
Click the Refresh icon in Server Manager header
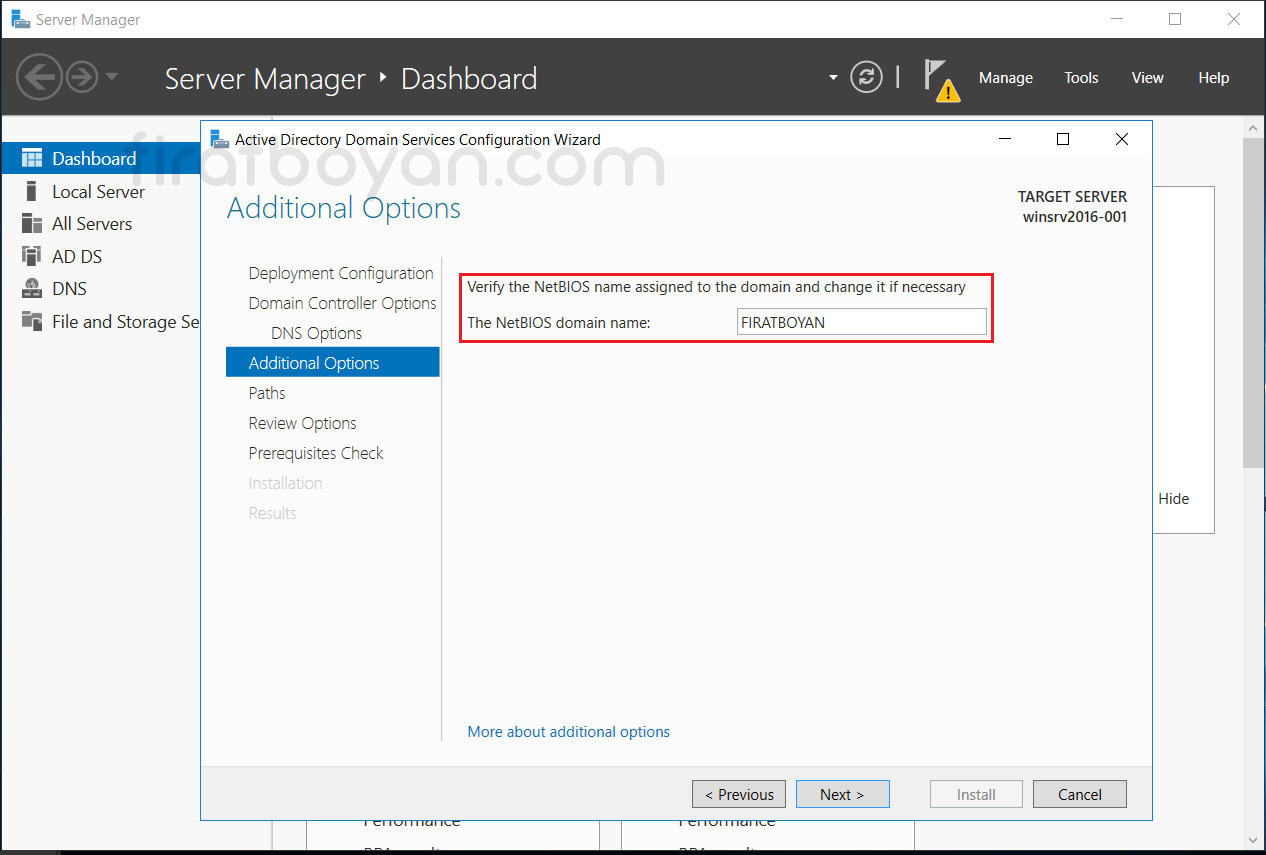click(x=866, y=77)
